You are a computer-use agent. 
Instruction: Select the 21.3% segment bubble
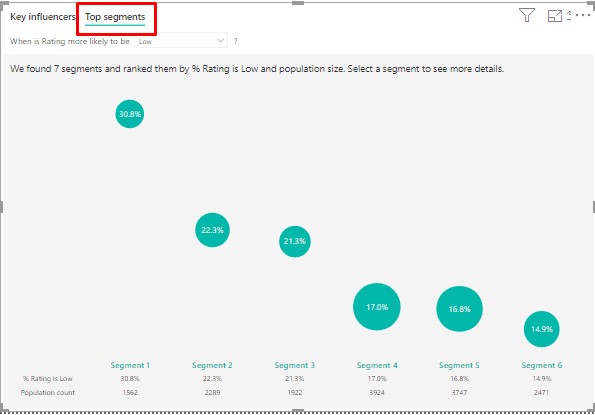[x=295, y=241]
